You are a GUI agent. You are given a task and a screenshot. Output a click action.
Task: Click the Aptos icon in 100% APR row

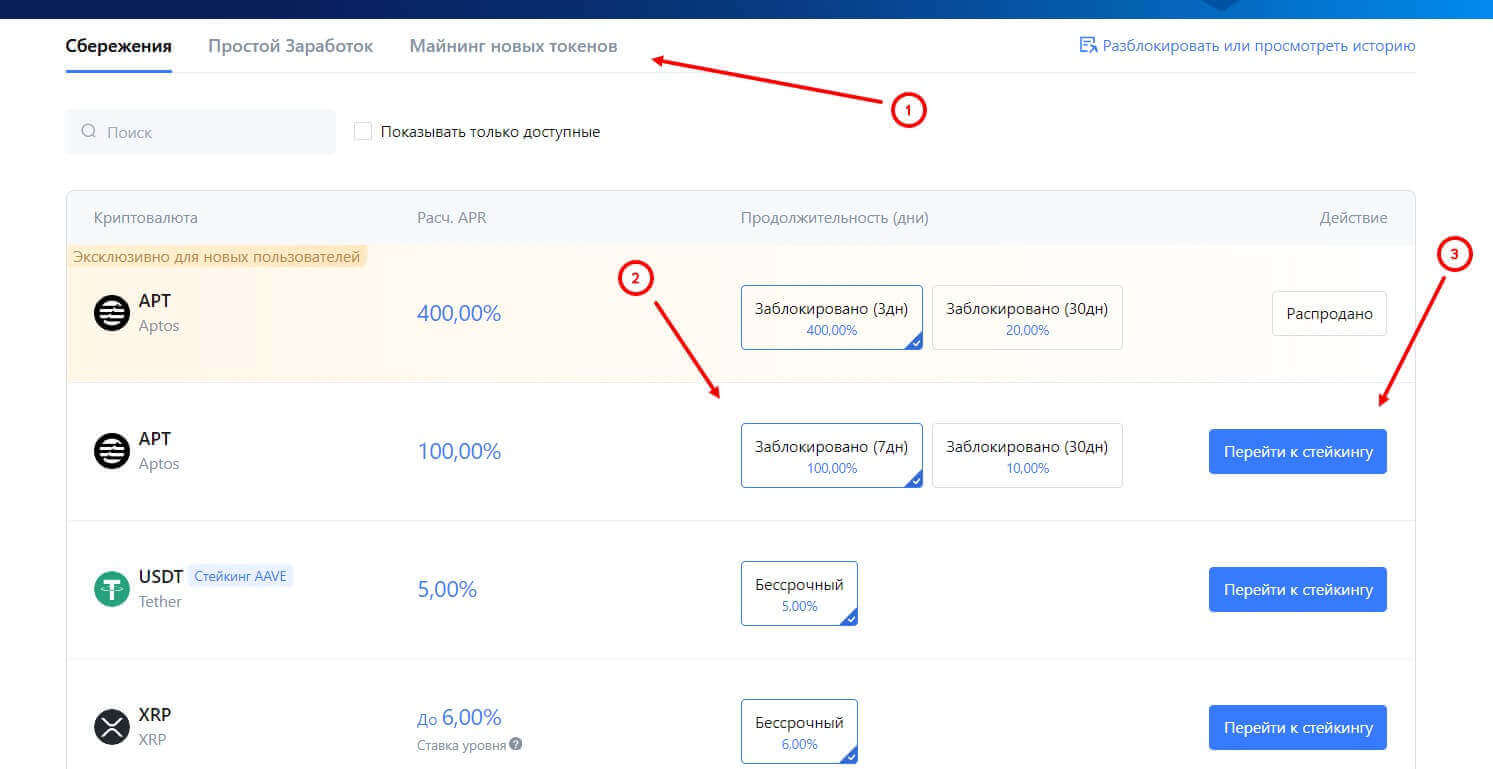[x=112, y=451]
